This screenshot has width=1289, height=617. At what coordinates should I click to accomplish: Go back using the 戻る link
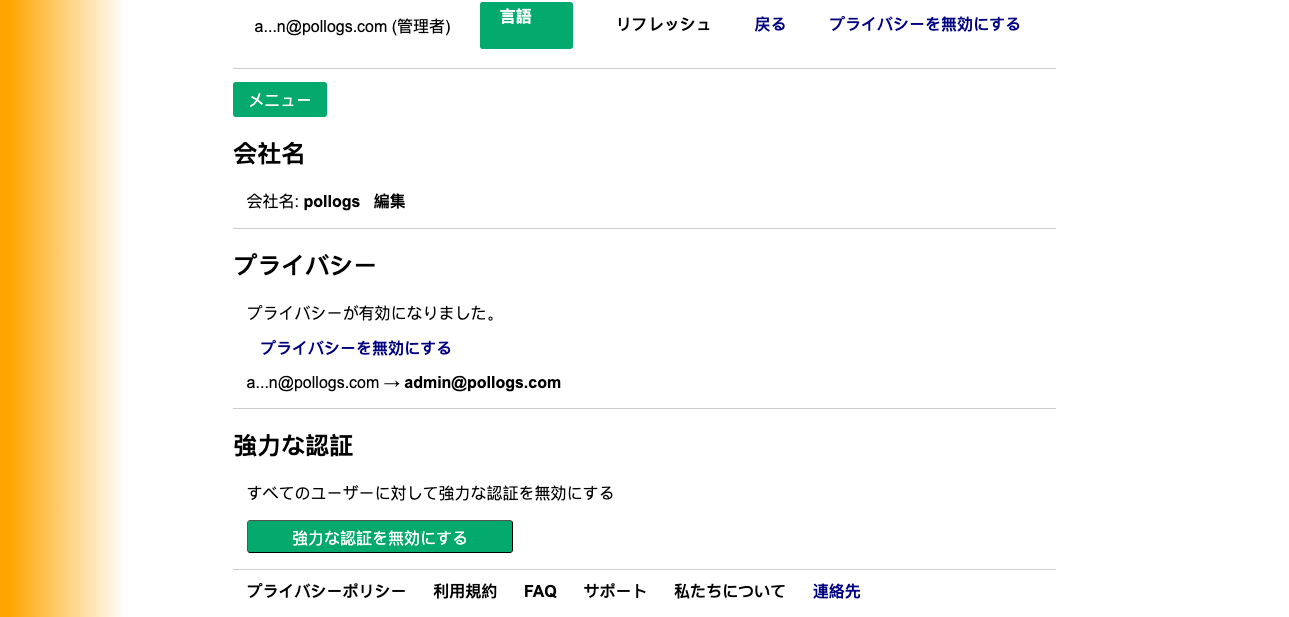click(769, 24)
